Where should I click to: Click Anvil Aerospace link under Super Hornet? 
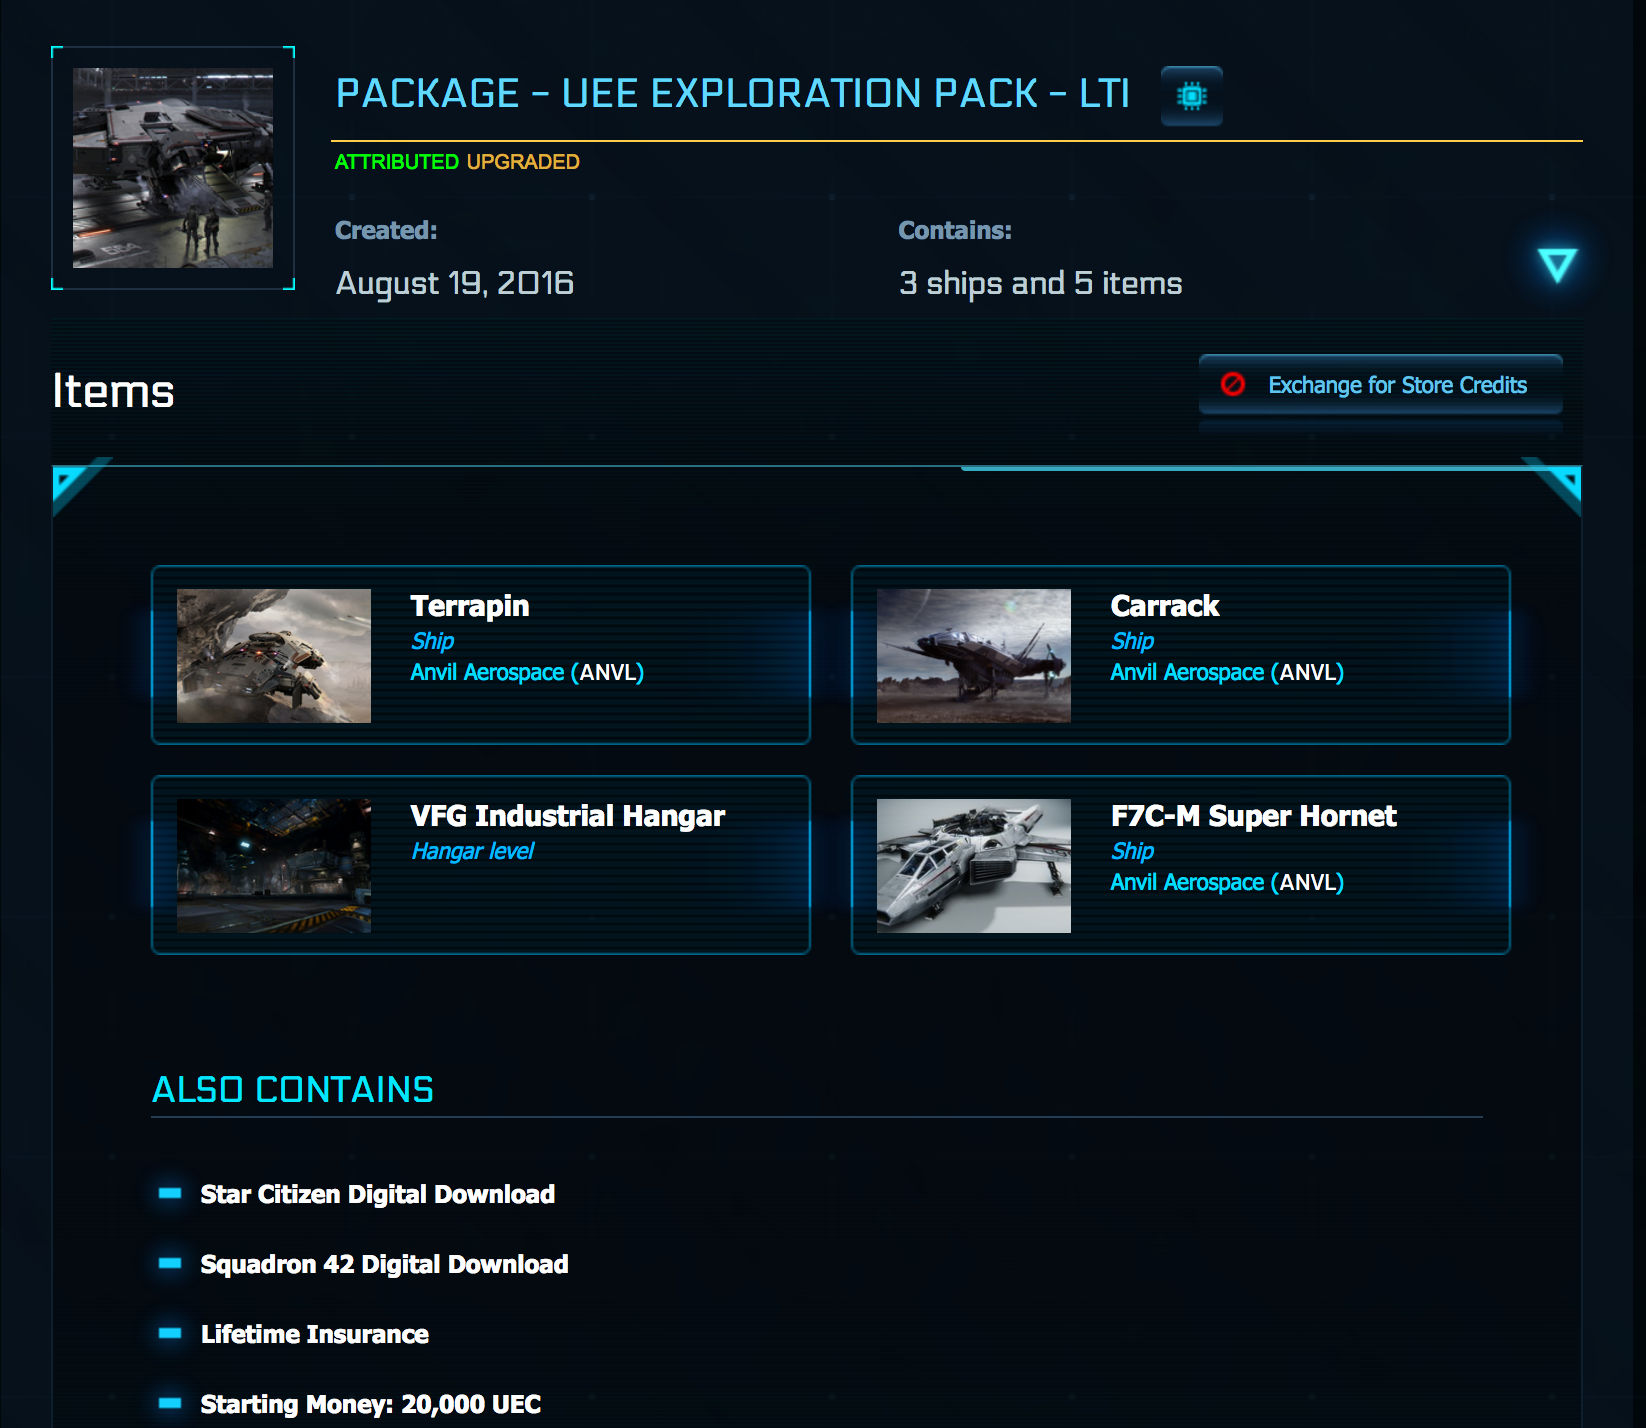coord(1227,882)
